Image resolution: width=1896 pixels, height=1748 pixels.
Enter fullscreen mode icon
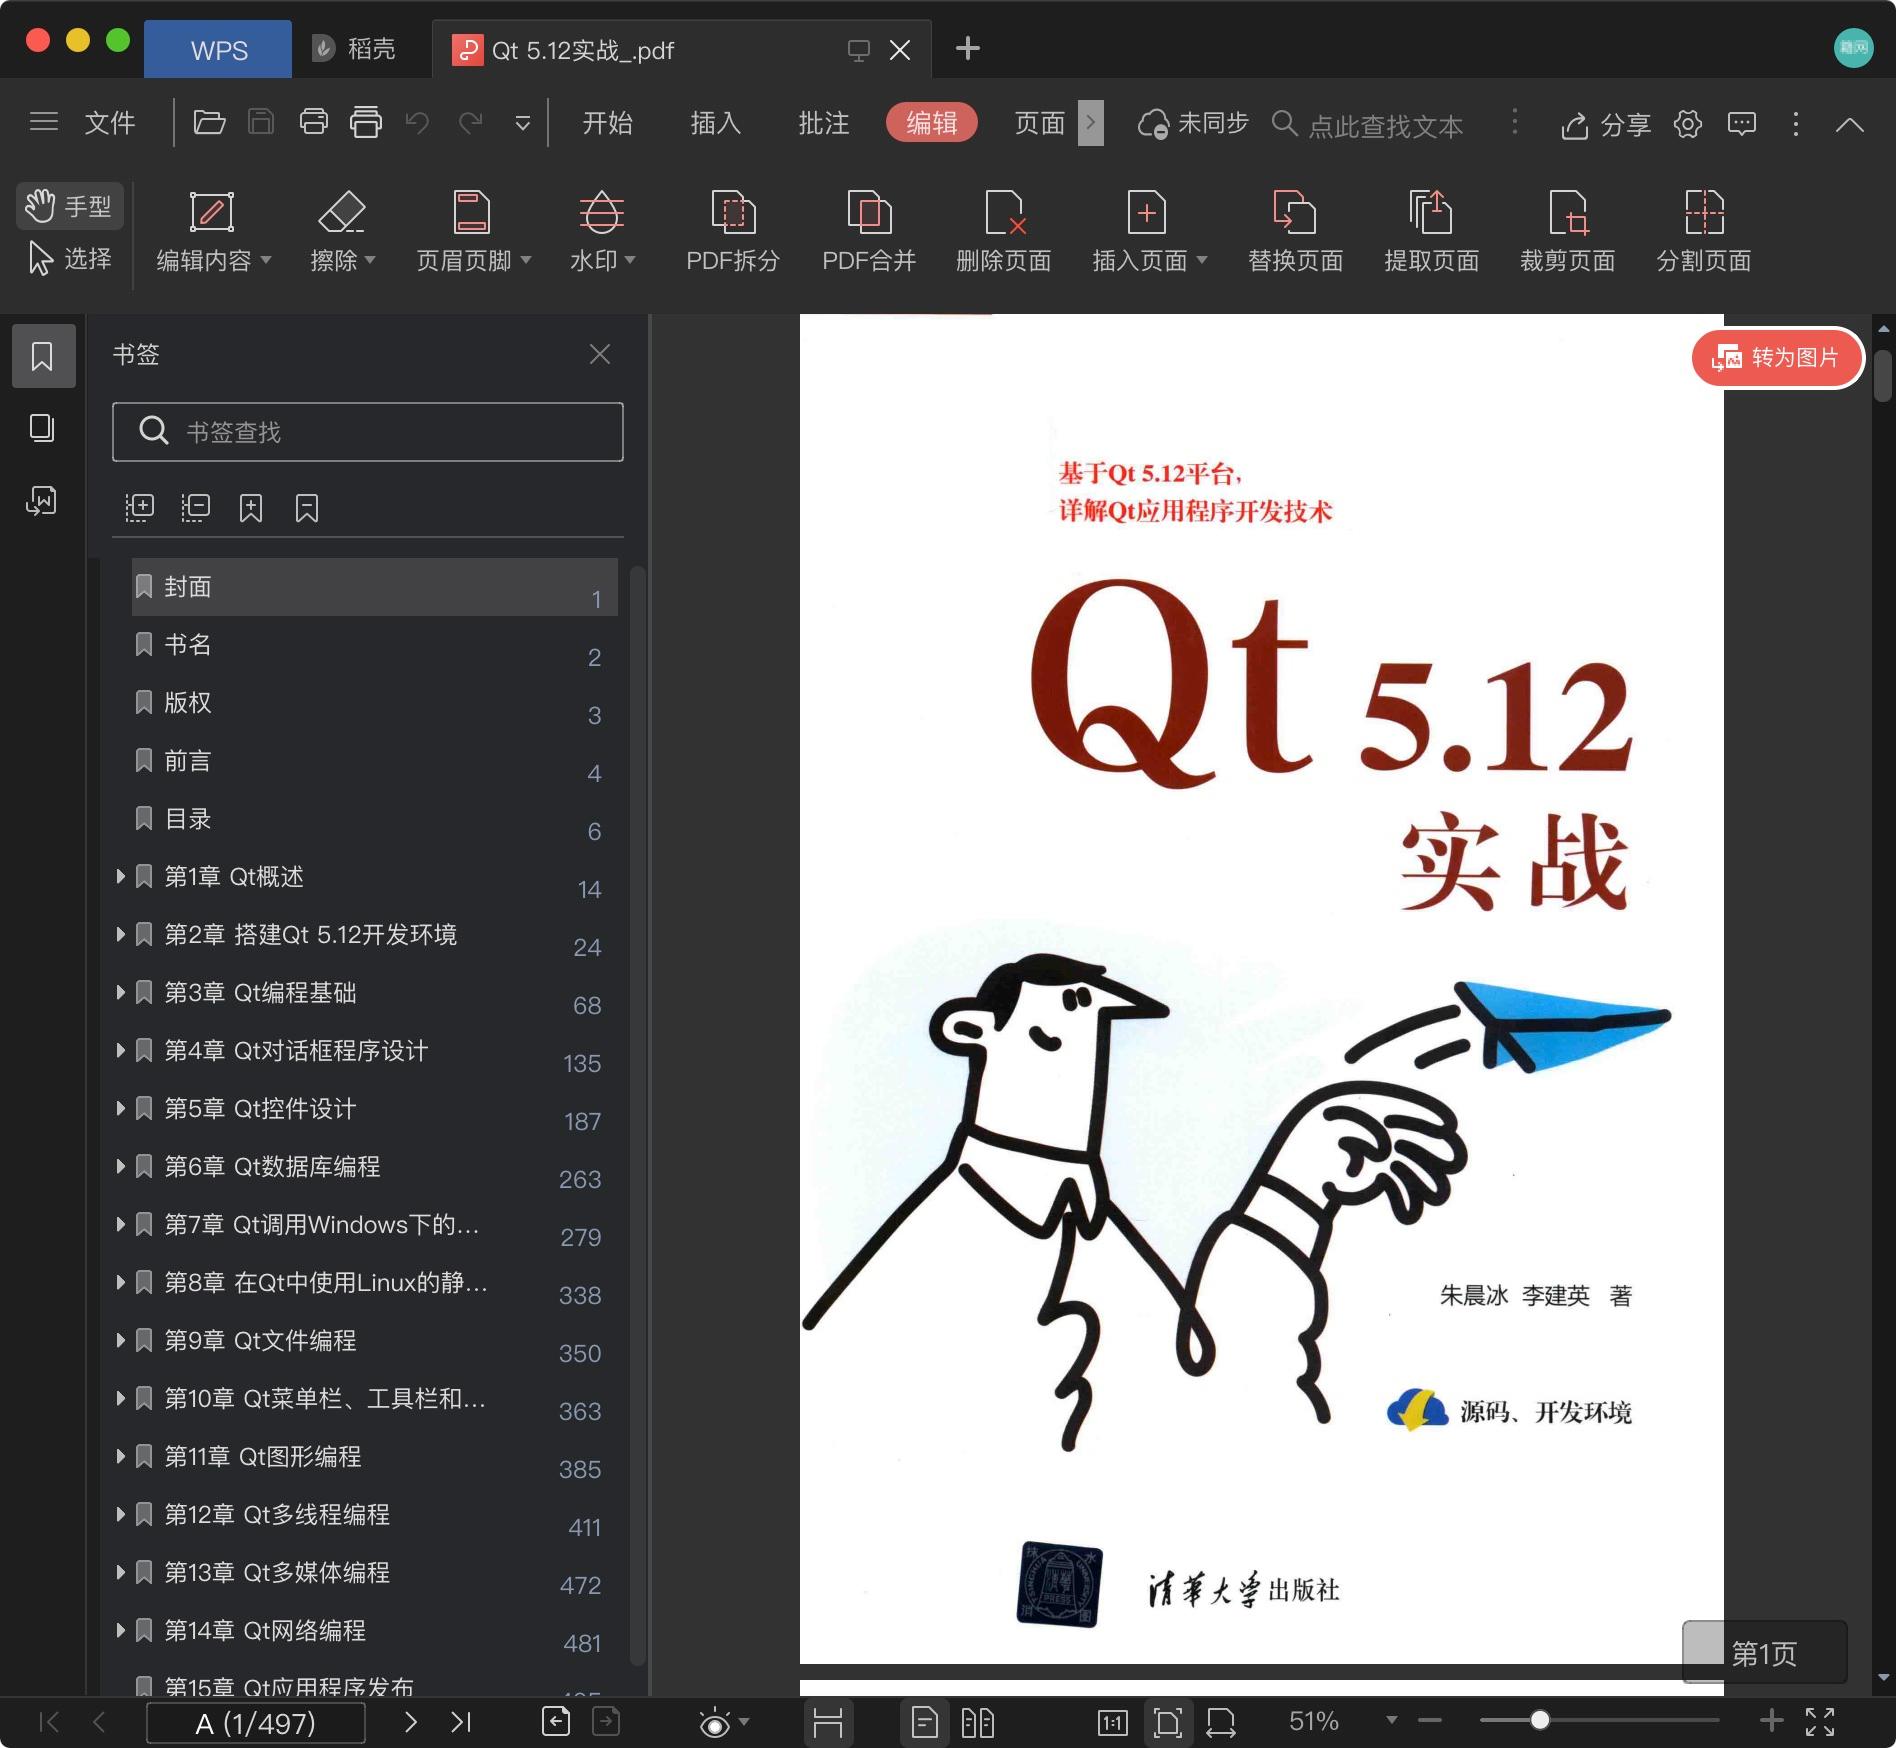1820,1721
